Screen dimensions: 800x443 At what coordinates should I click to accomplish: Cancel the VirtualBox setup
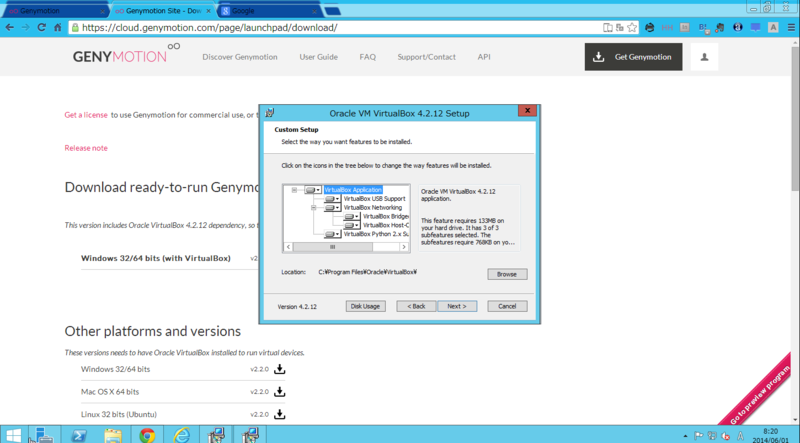tap(507, 306)
